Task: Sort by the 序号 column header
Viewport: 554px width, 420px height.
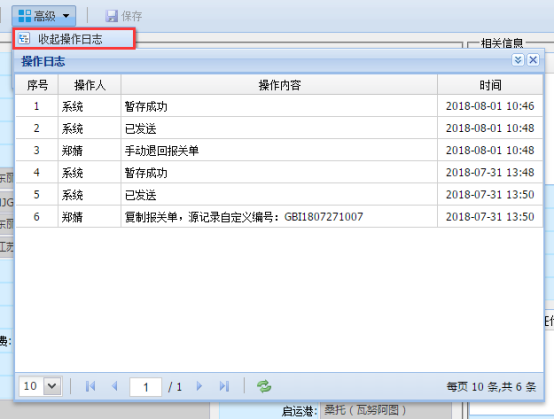Action: point(37,85)
